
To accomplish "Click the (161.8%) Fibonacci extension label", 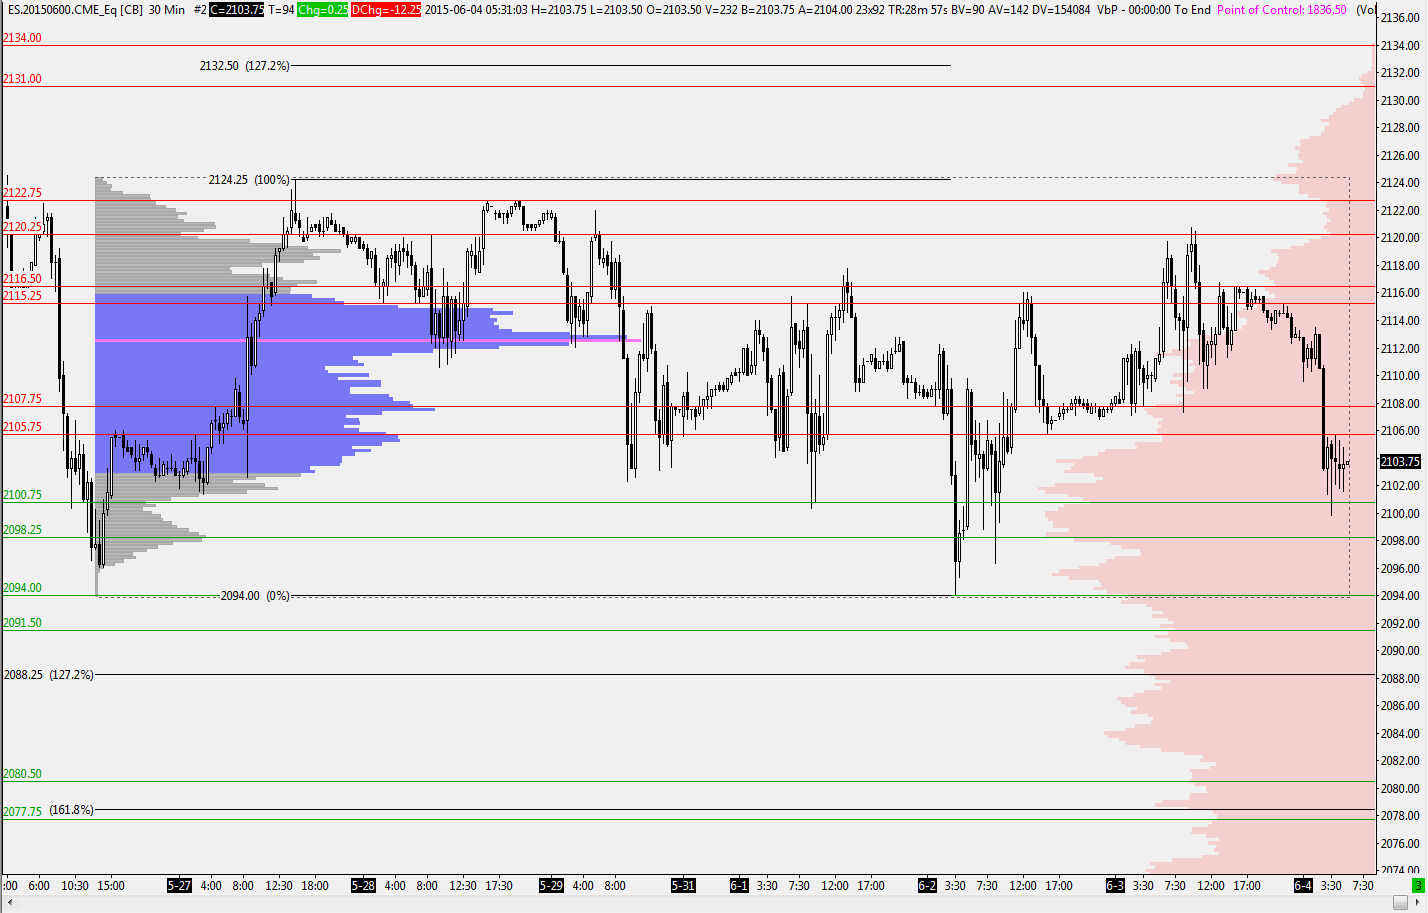I will tap(71, 810).
